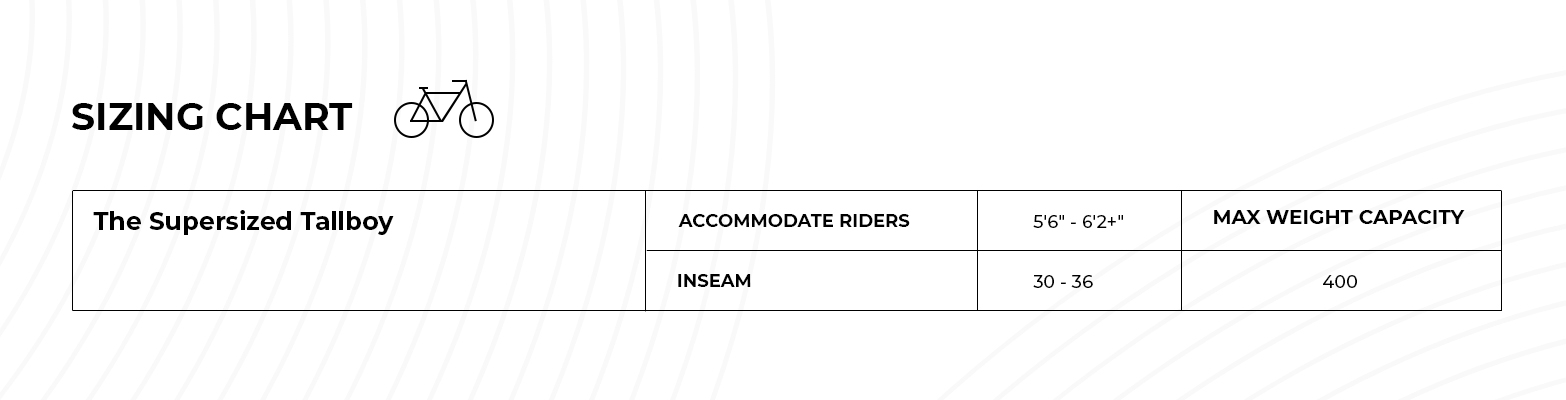Click the MAX WEIGHT CAPACITY header
The width and height of the screenshot is (1566, 400).
(x=1338, y=217)
